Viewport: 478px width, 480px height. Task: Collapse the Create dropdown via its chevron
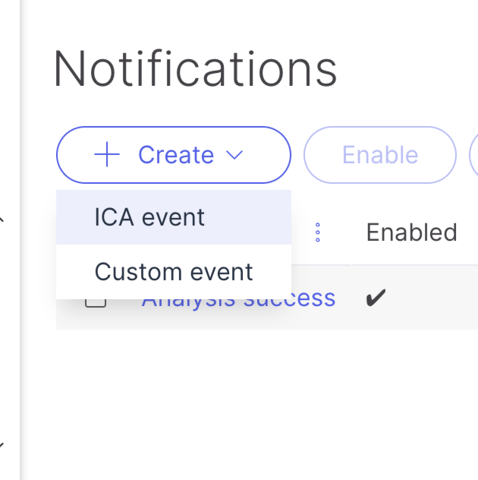[x=234, y=155]
